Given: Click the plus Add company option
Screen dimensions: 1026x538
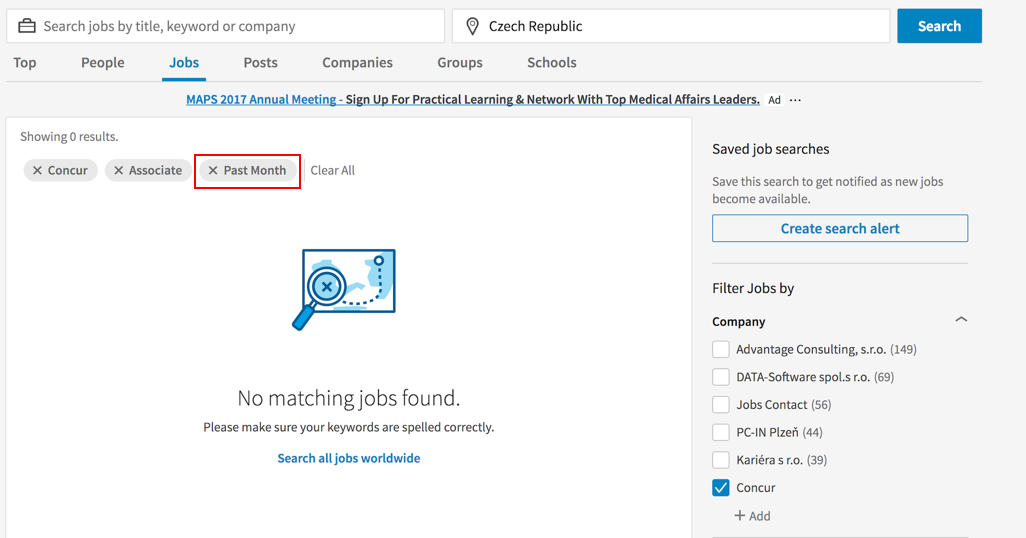Looking at the screenshot, I should [752, 516].
